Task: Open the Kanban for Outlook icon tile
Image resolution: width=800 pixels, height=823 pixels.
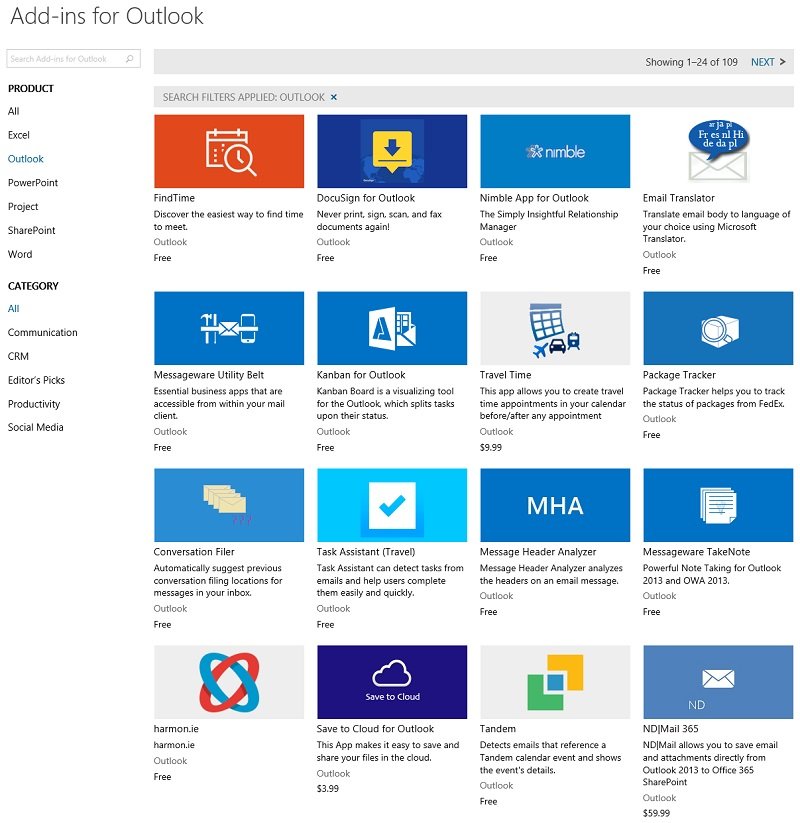Action: click(392, 328)
